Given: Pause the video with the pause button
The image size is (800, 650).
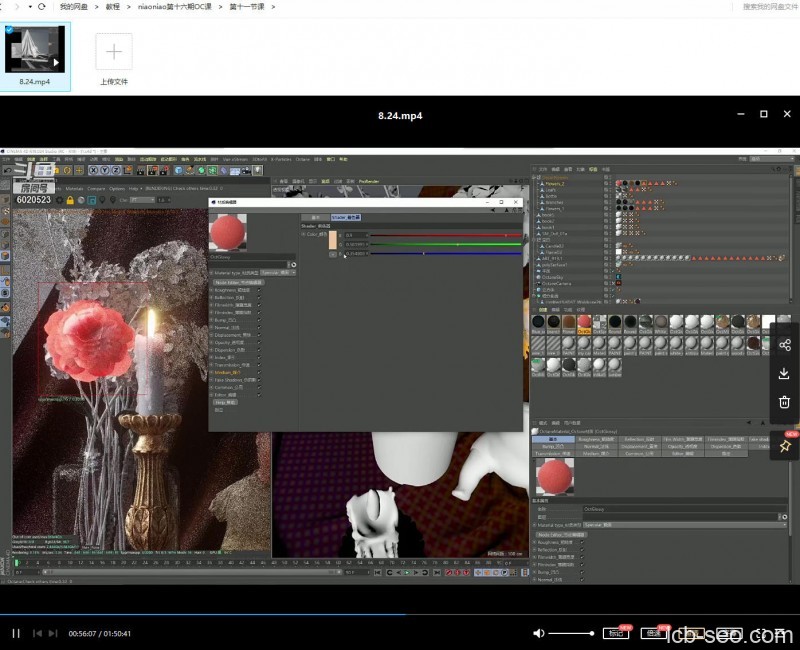Looking at the screenshot, I should click(x=16, y=633).
